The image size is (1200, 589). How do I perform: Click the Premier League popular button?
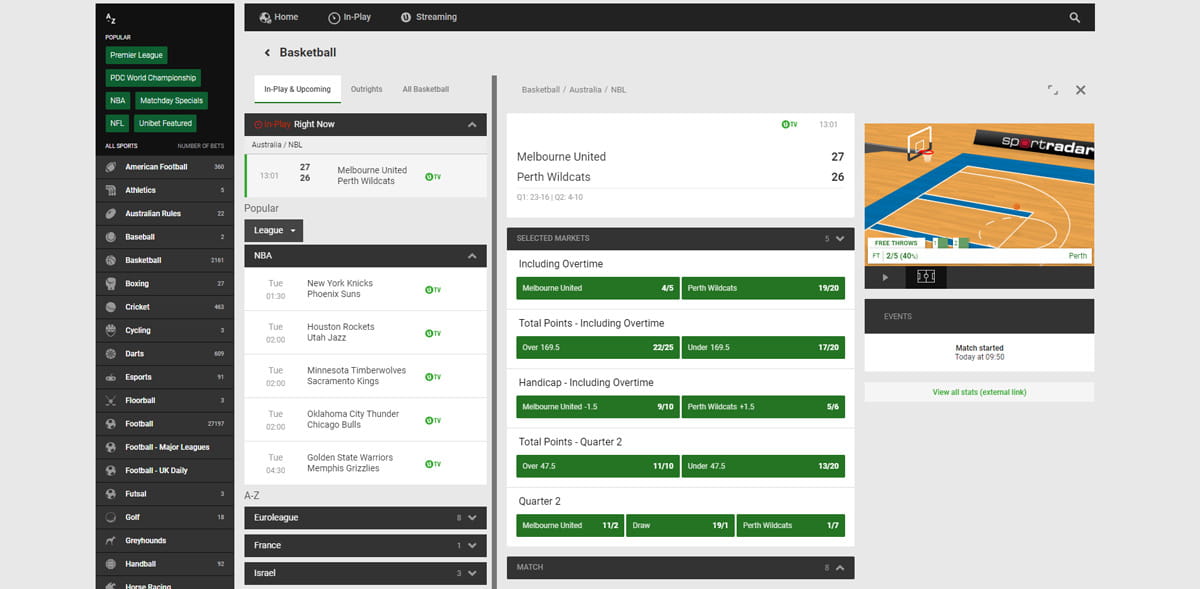137,55
